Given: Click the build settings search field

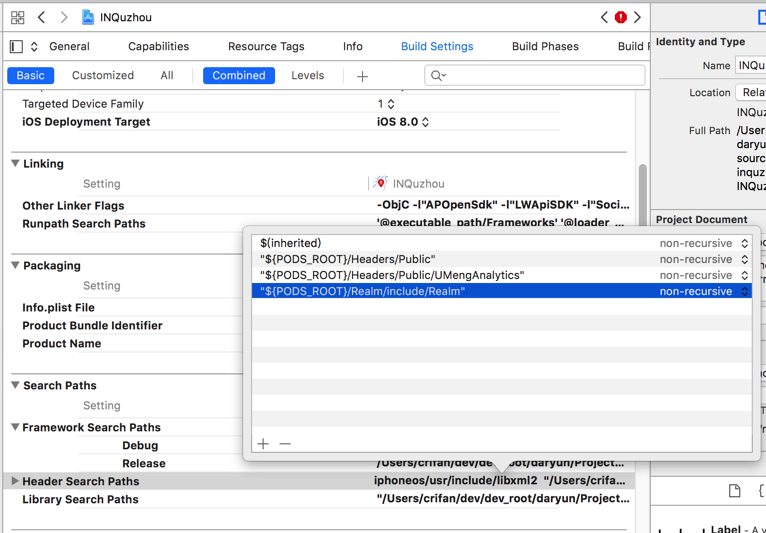Looking at the screenshot, I should click(x=534, y=76).
